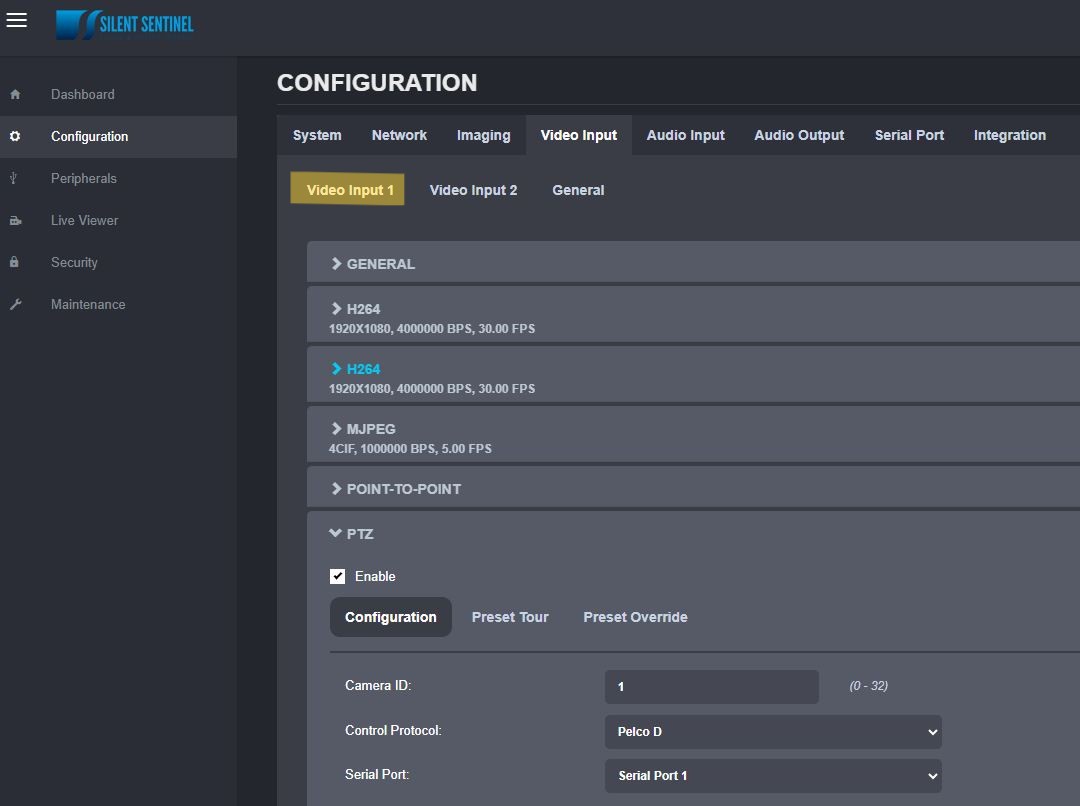Viewport: 1080px width, 806px height.
Task: Click the Security padlock icon
Action: 14,262
